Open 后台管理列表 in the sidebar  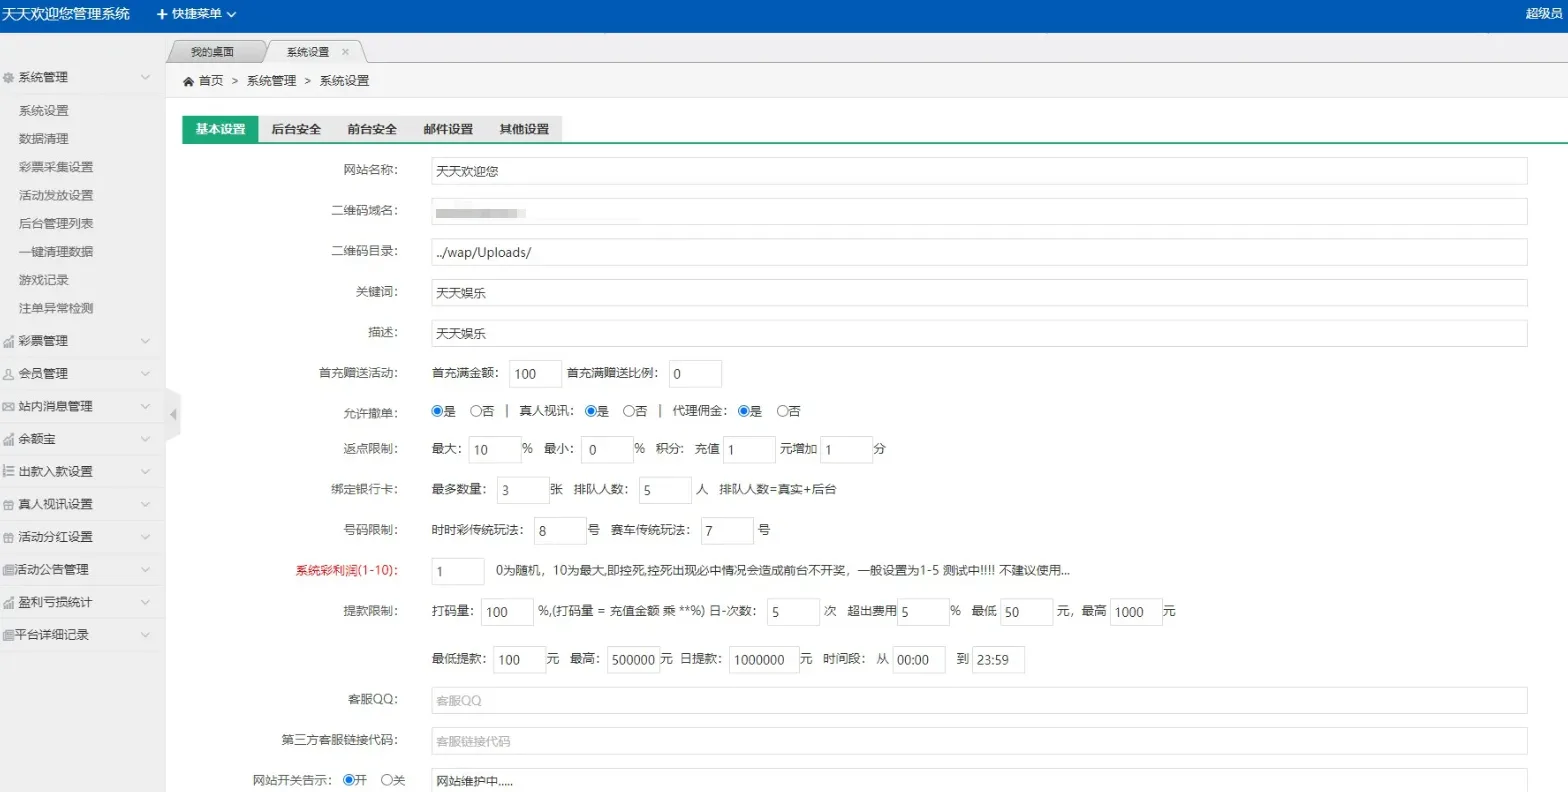(x=56, y=224)
